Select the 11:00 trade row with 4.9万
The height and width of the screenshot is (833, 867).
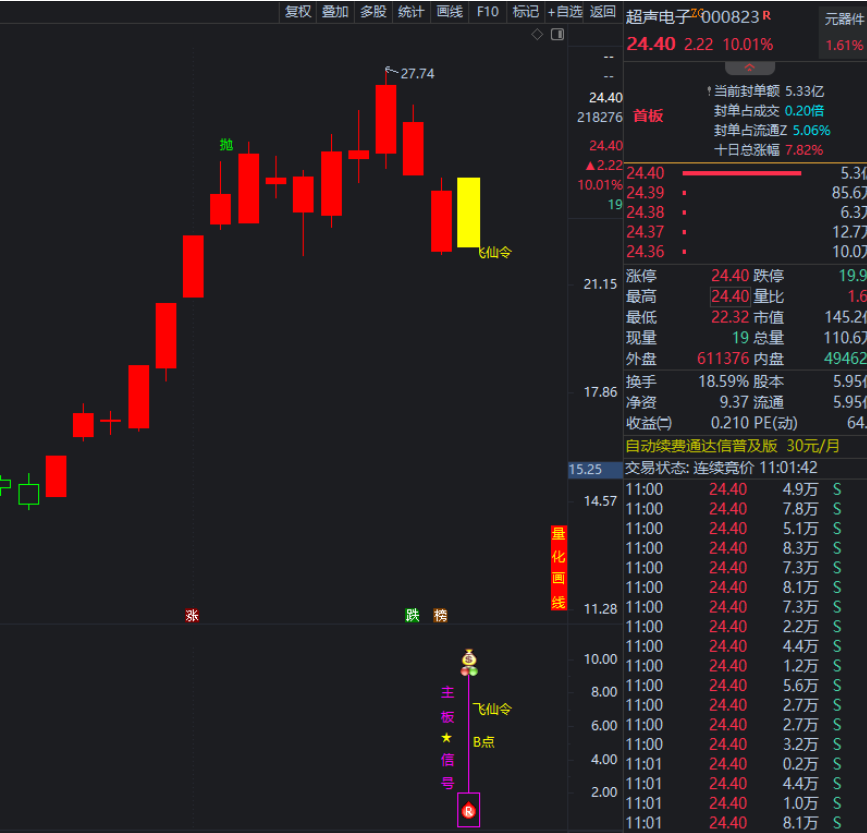coord(746,490)
